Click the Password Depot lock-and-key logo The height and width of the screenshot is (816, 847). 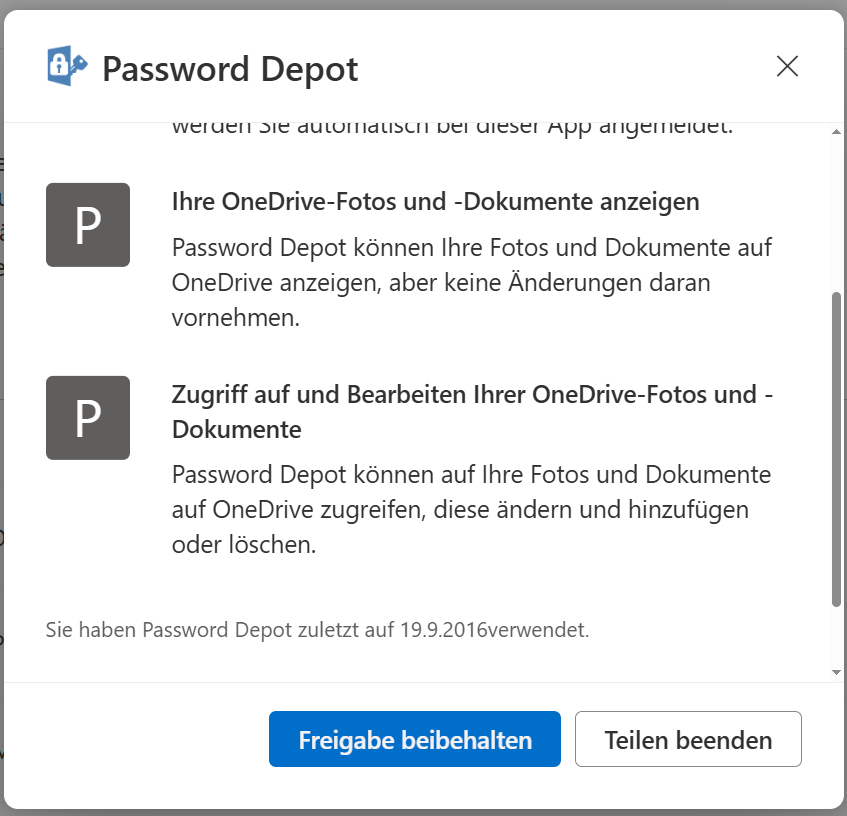tap(67, 66)
